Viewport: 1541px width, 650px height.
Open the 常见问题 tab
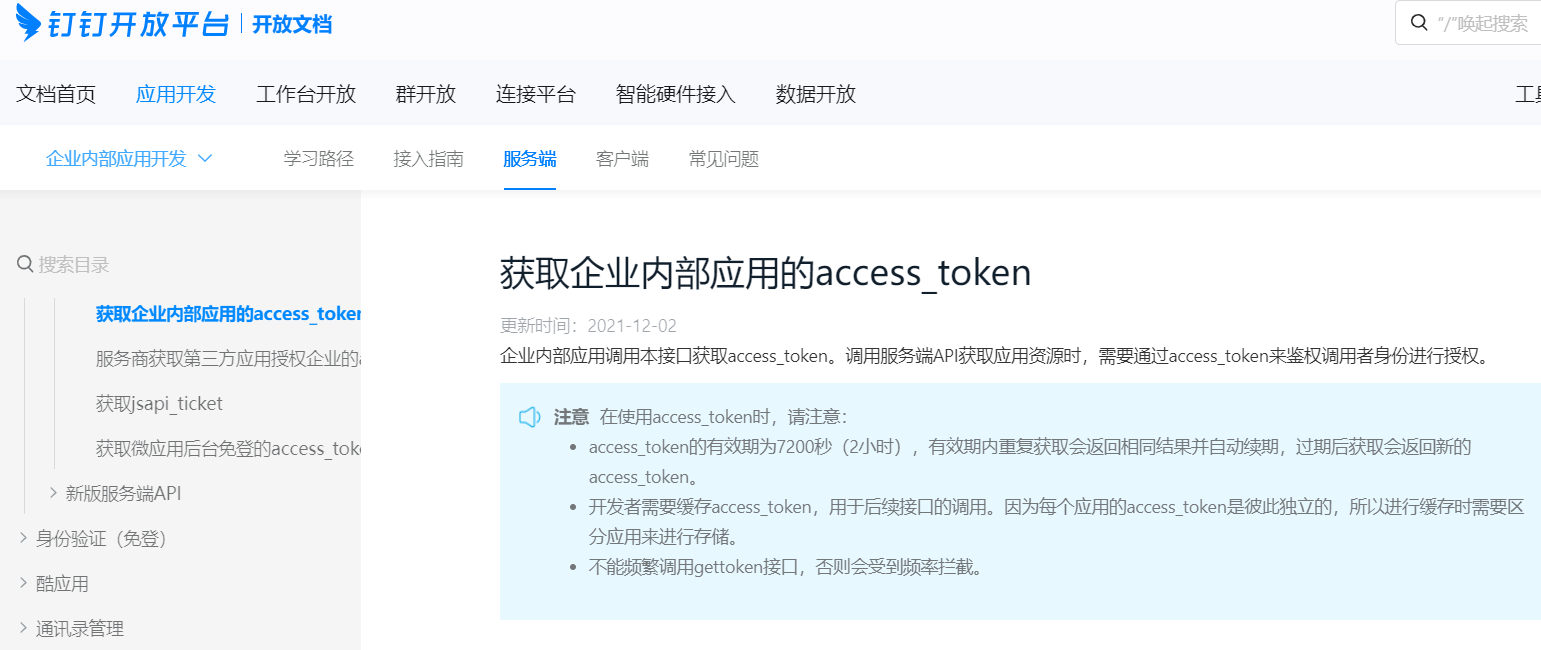pyautogui.click(x=724, y=158)
